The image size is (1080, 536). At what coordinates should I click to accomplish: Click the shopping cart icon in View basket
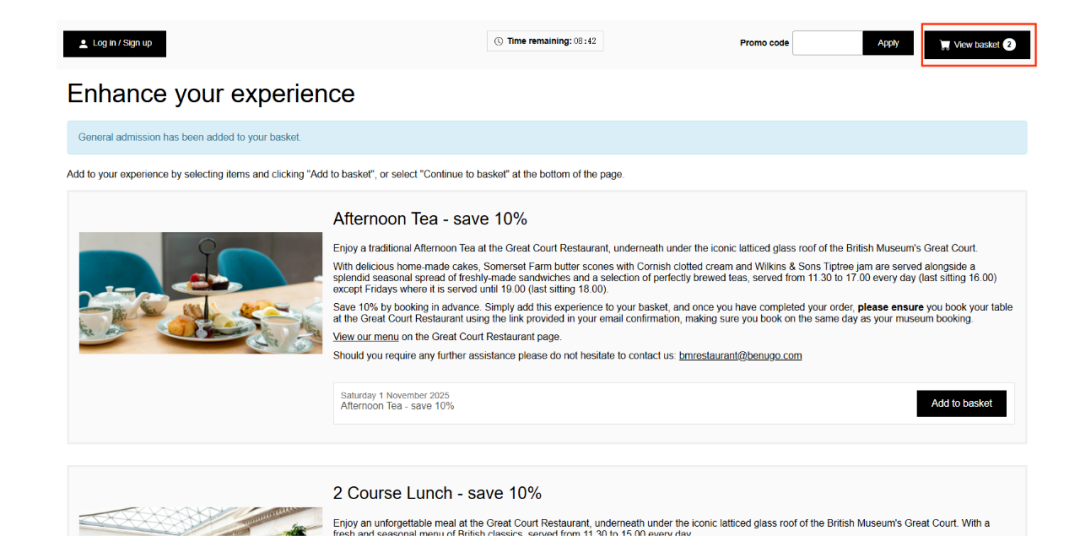click(945, 45)
